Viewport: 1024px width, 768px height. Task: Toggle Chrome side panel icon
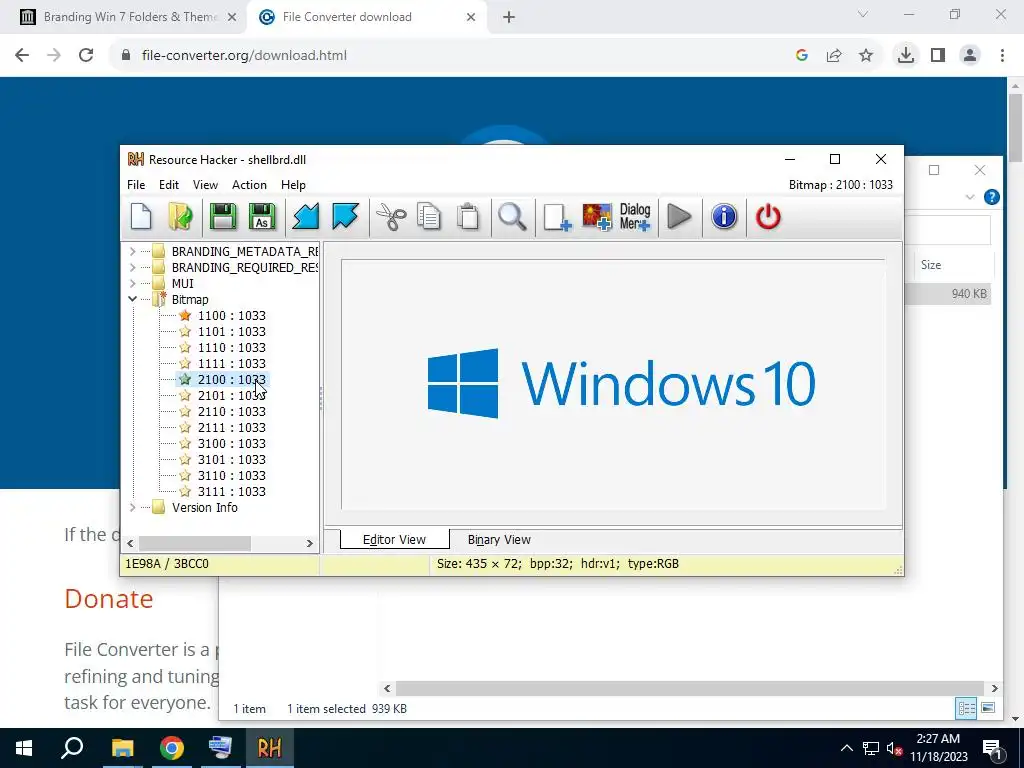(x=938, y=56)
